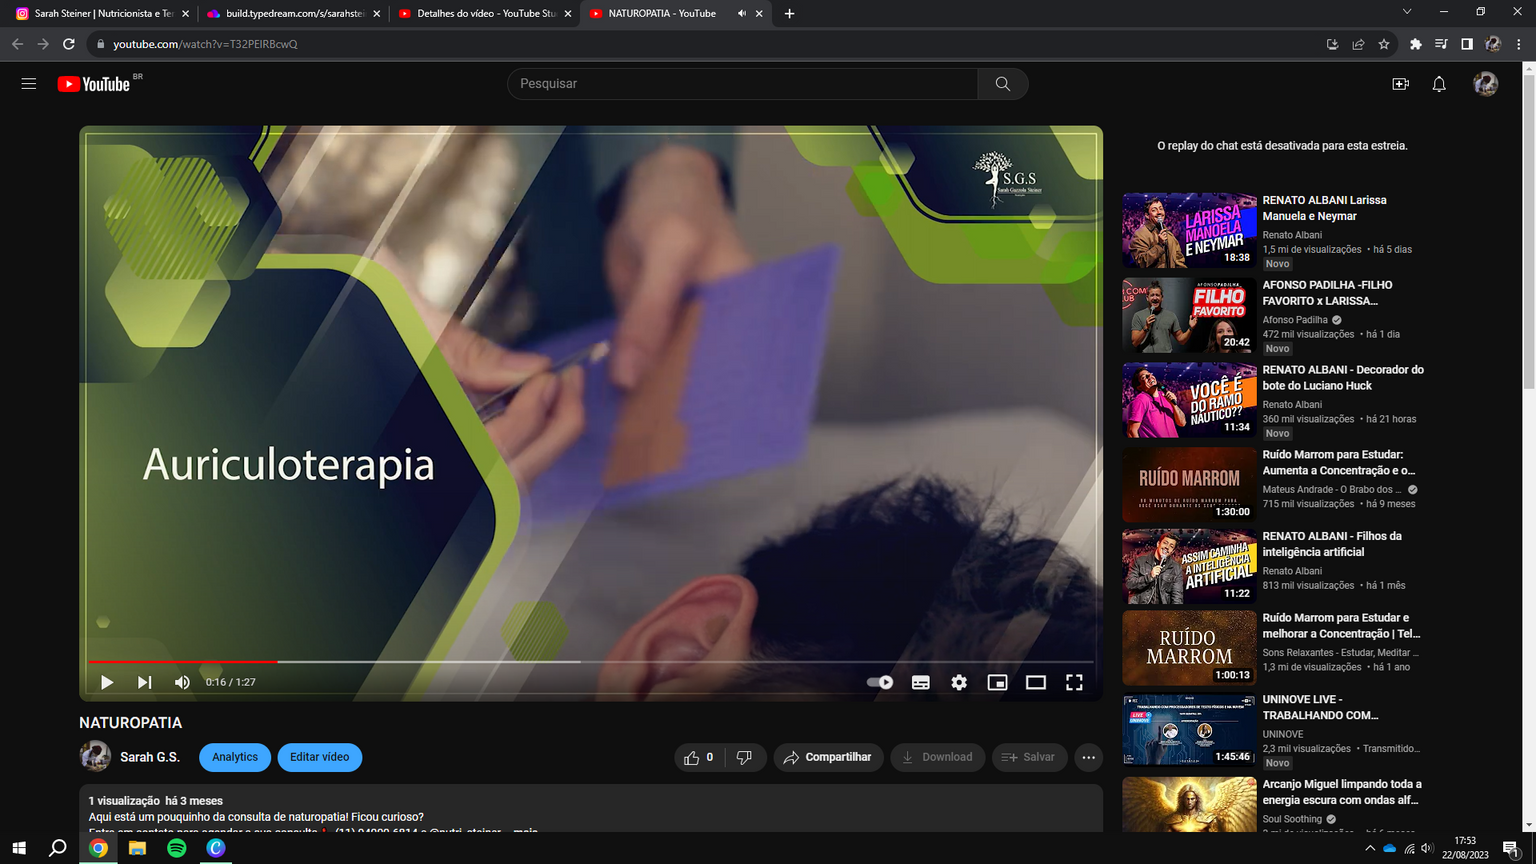Select the NATUROPATIA - YouTube tab
Viewport: 1536px width, 864px height.
(x=661, y=14)
